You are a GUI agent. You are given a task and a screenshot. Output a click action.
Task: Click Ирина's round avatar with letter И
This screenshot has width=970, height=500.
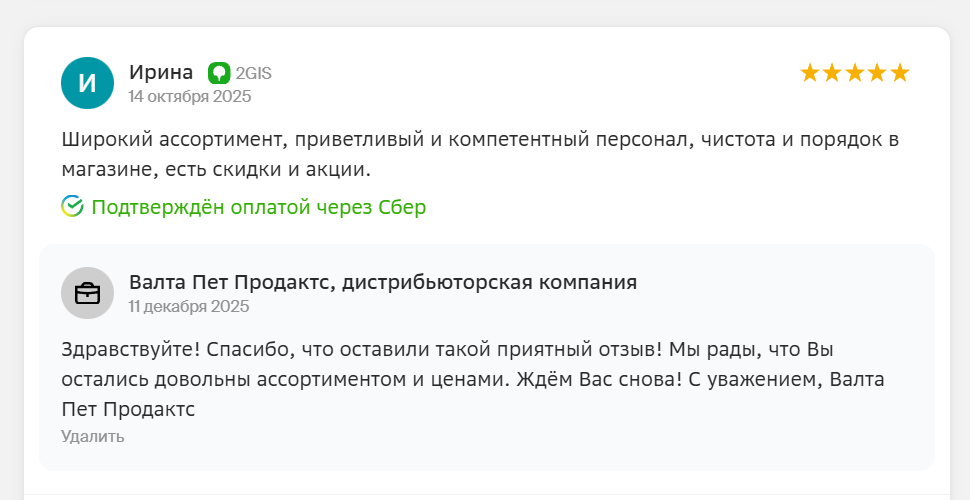pos(87,83)
